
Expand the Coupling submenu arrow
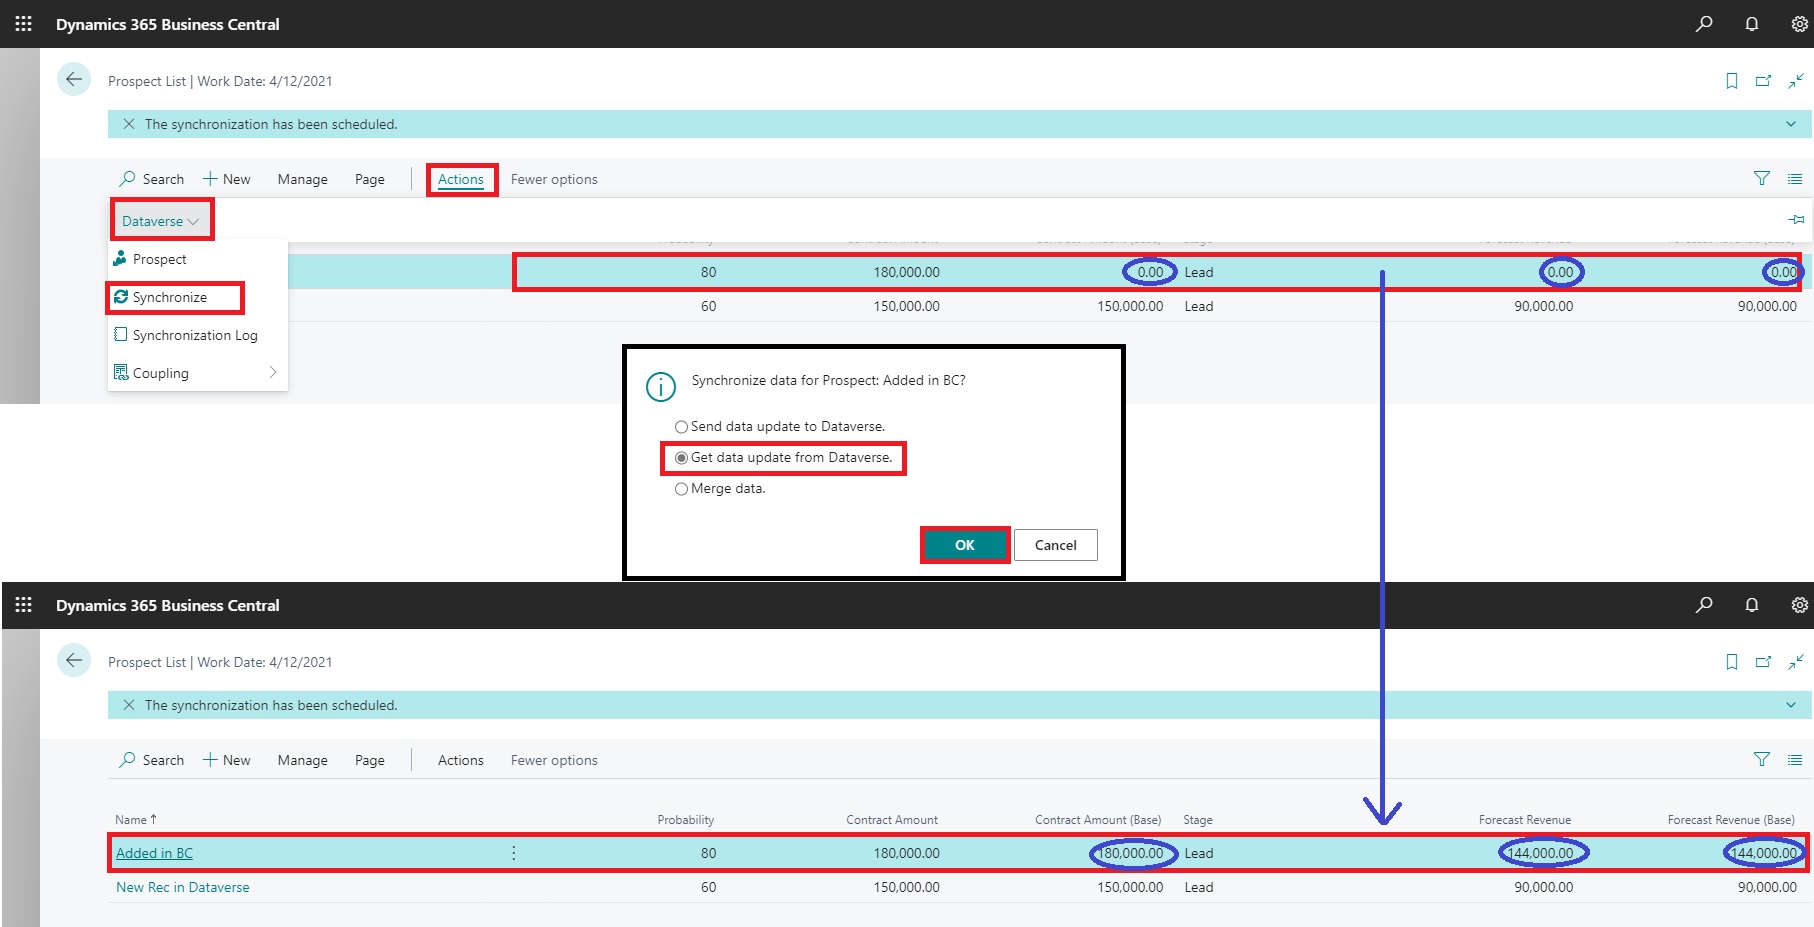point(272,373)
